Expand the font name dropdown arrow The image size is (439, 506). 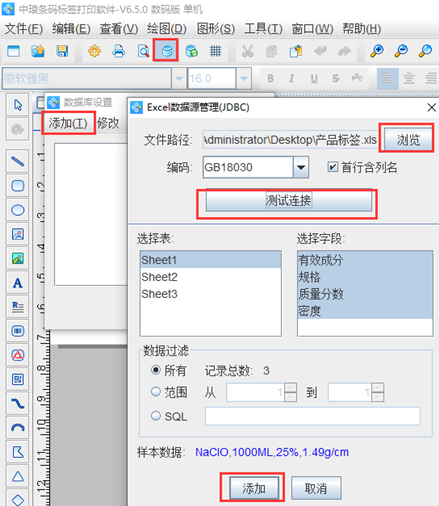click(179, 79)
